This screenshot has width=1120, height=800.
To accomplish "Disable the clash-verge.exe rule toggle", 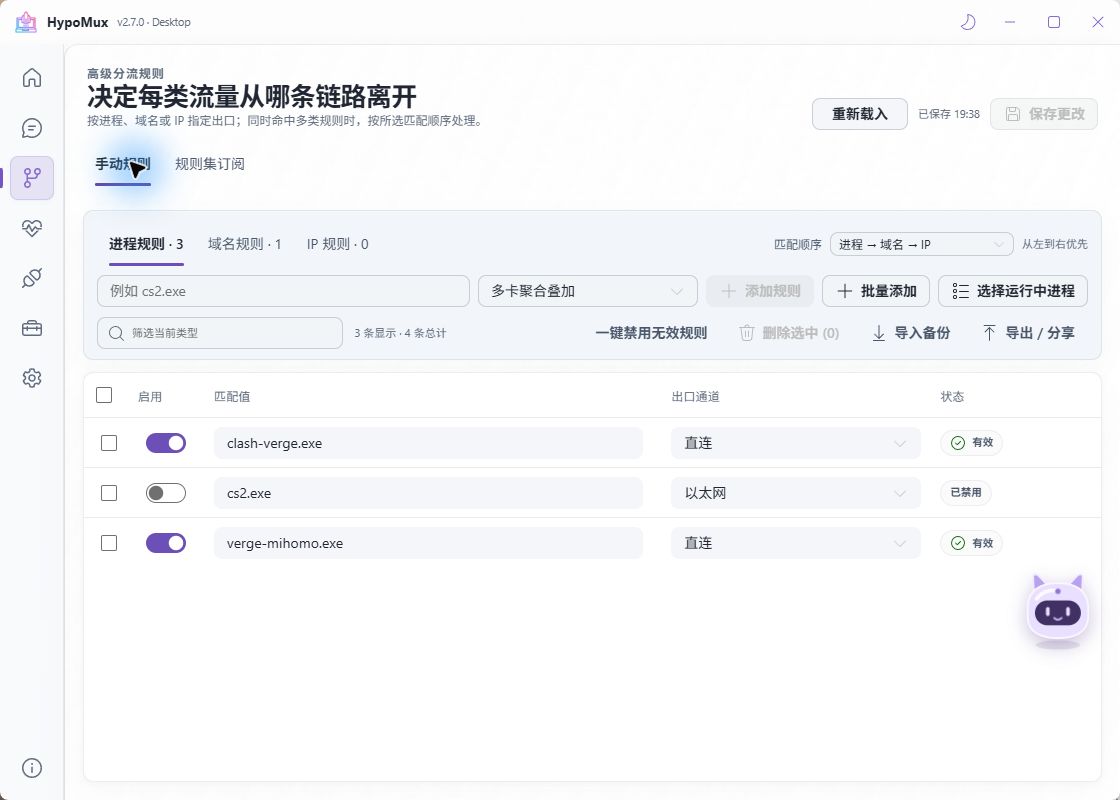I will [166, 443].
